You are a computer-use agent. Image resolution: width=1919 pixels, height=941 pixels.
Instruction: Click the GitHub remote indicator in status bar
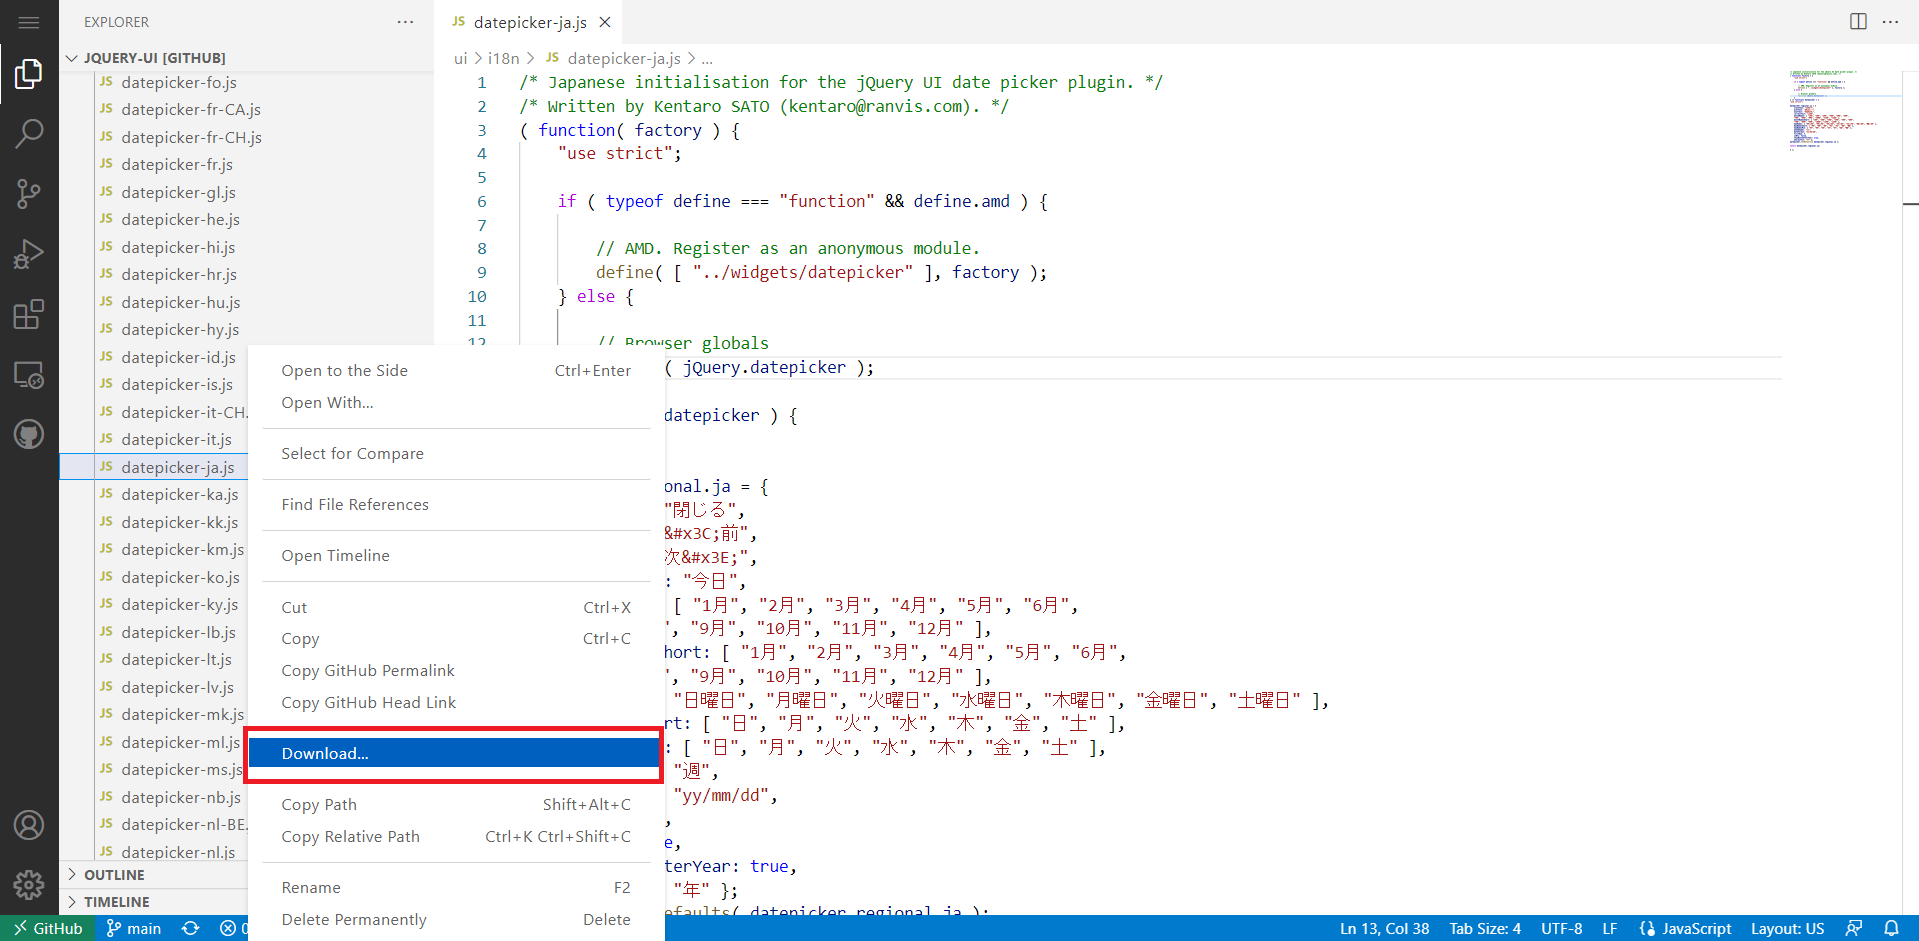48,928
